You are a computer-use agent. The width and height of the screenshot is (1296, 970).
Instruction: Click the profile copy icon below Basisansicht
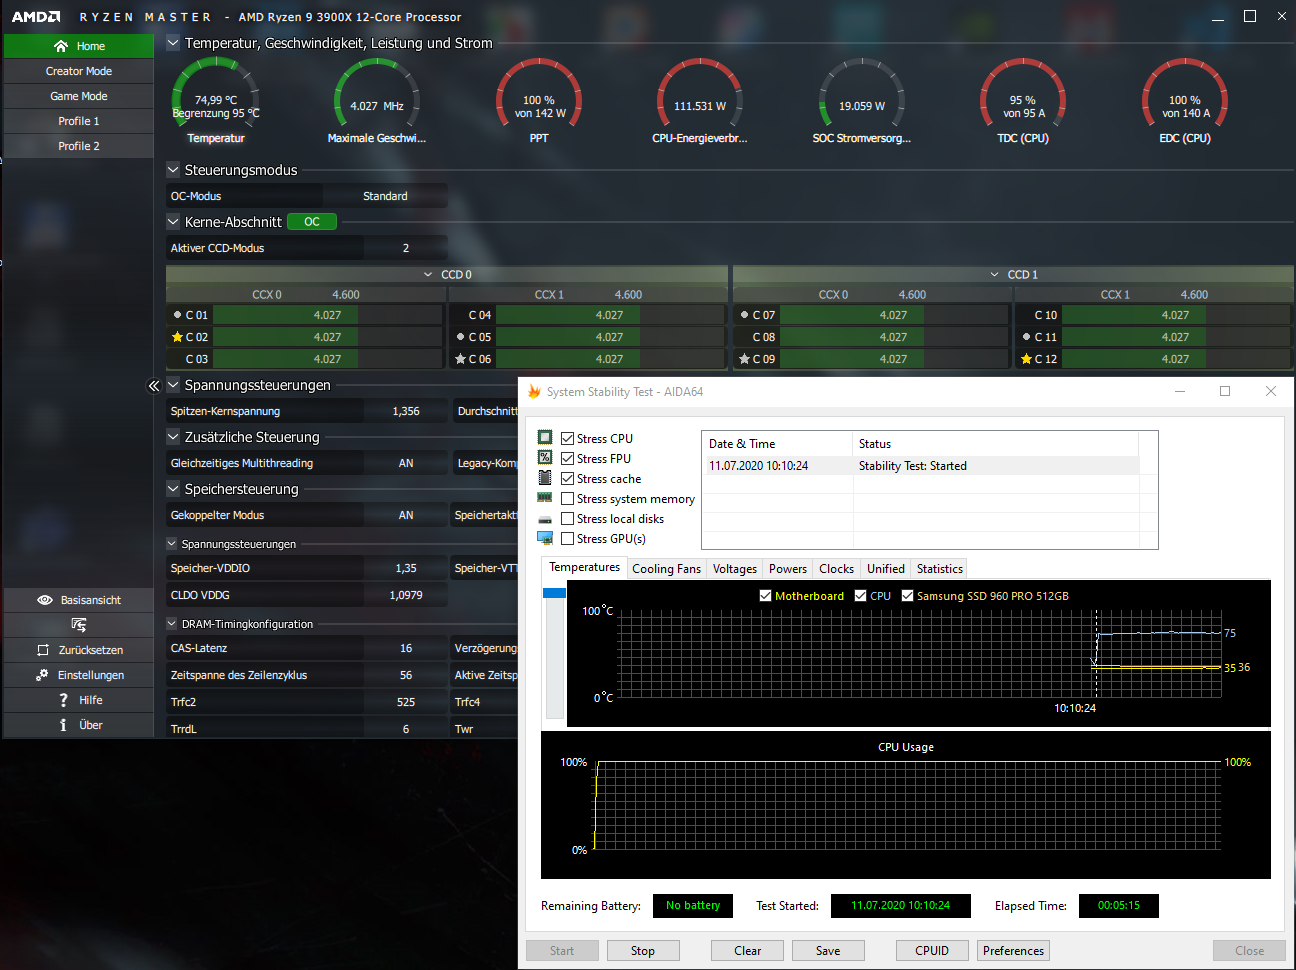pos(79,625)
